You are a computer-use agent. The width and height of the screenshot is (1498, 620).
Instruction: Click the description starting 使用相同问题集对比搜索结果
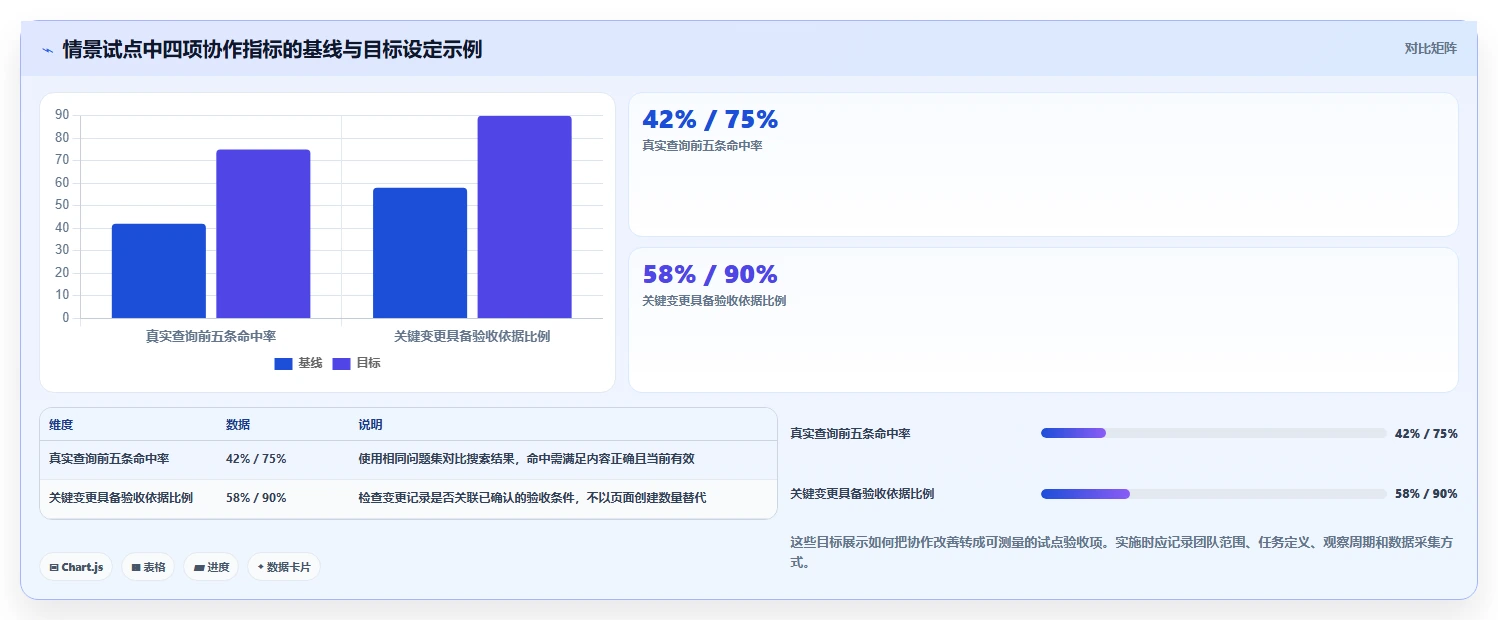[x=526, y=459]
